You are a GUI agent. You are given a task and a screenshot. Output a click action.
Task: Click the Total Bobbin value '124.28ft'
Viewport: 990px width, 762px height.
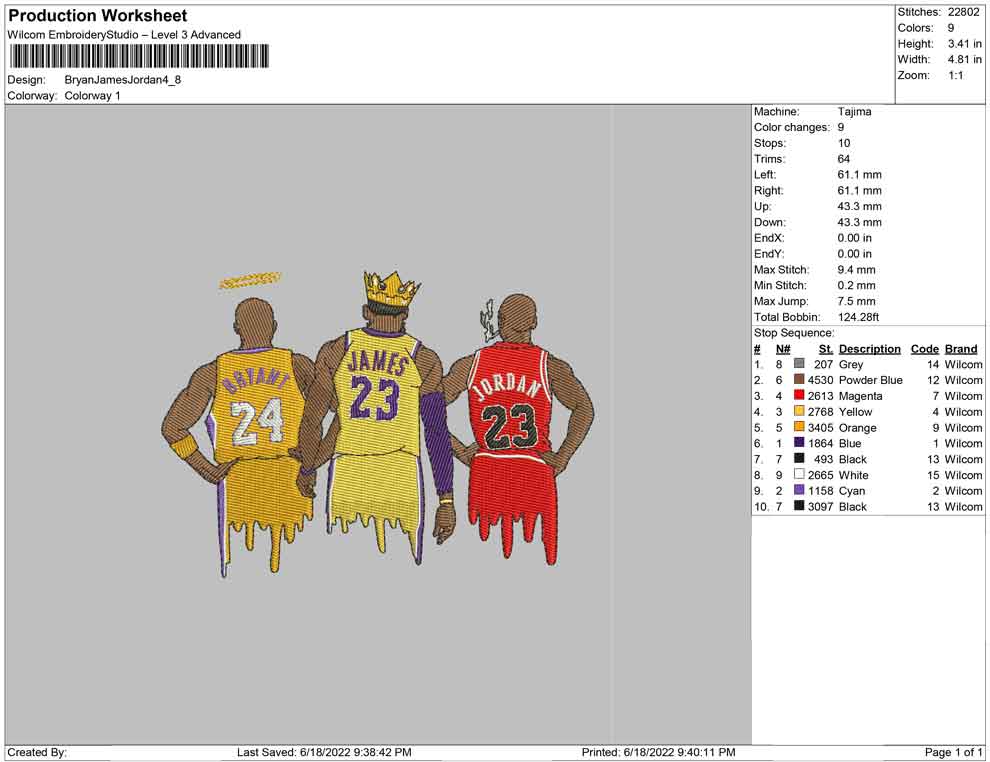pyautogui.click(x=858, y=317)
